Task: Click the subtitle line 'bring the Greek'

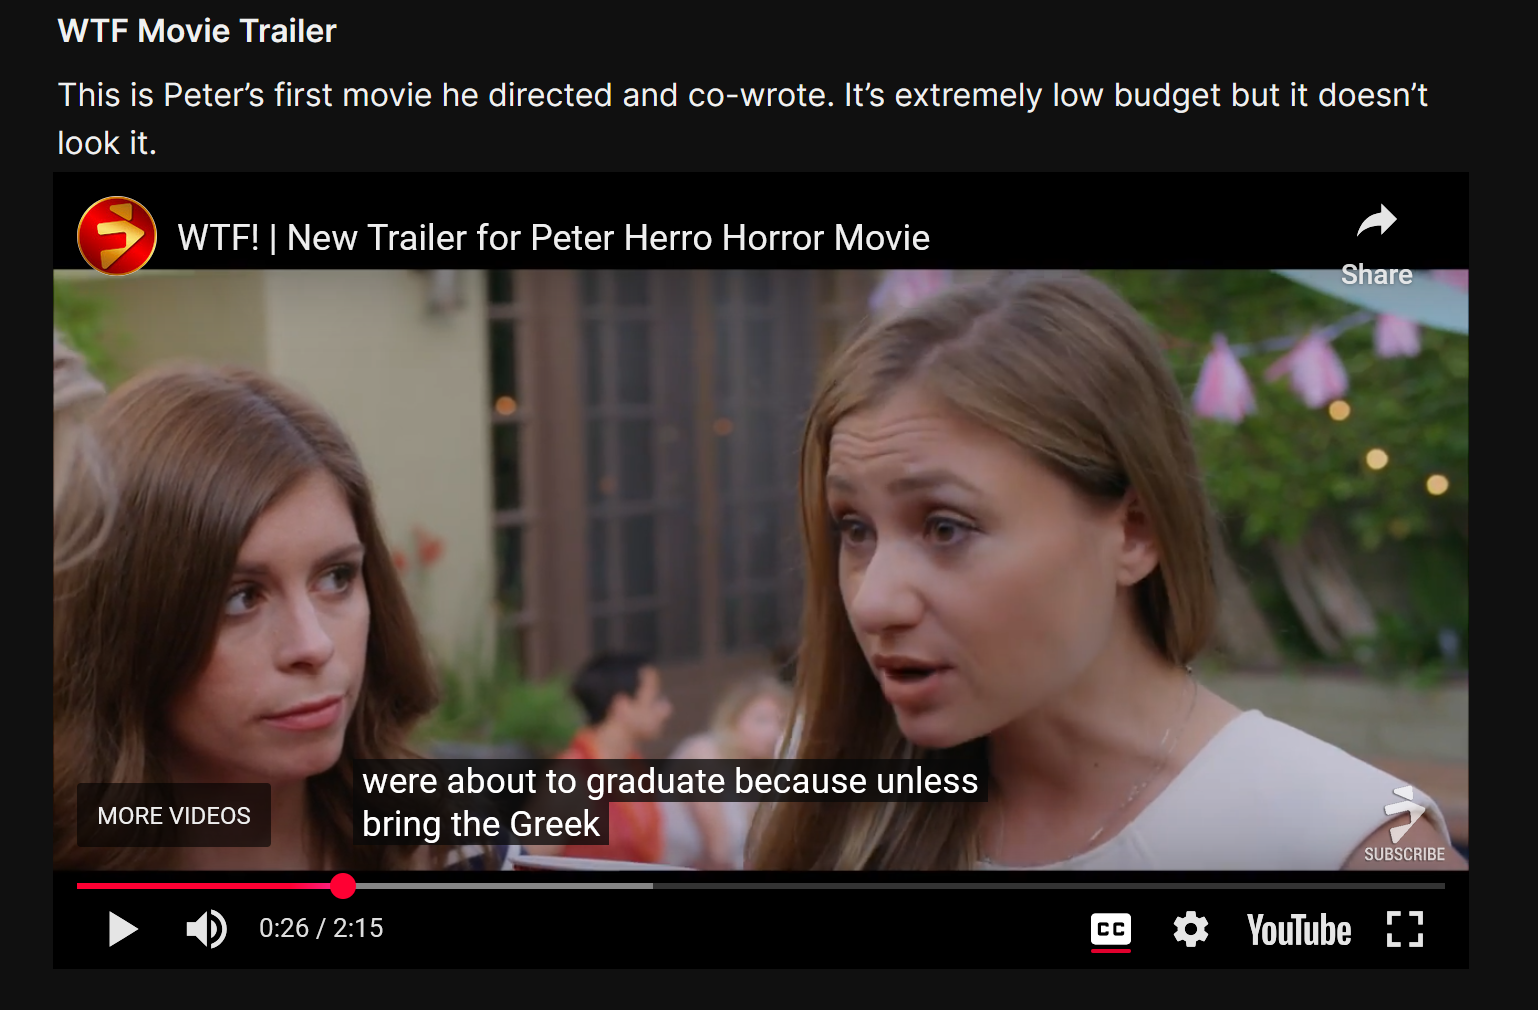Action: coord(481,824)
